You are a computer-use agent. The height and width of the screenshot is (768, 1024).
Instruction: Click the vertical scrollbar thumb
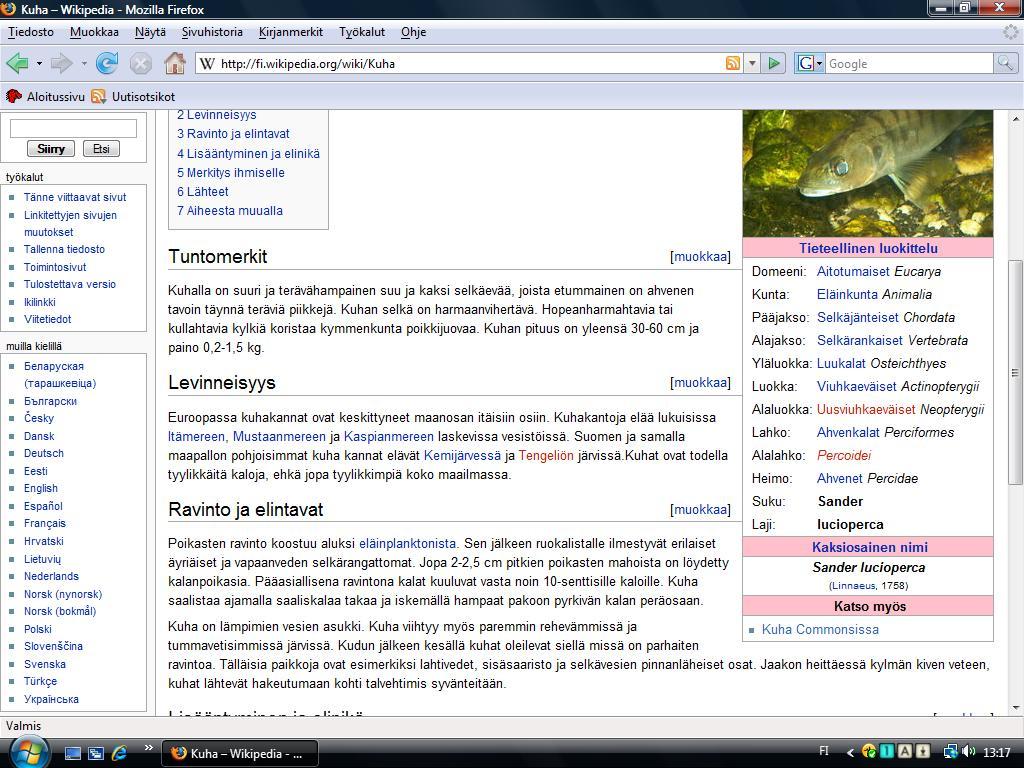[x=1016, y=372]
